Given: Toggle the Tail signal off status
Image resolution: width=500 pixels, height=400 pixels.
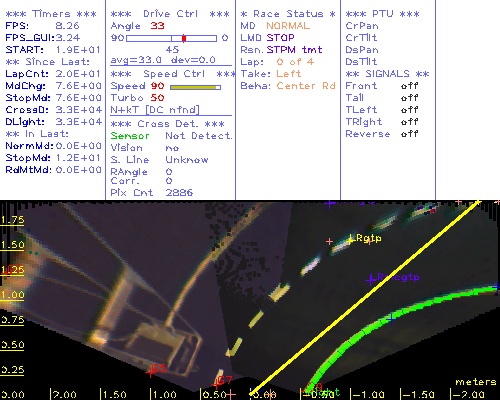Looking at the screenshot, I should click(x=409, y=98).
